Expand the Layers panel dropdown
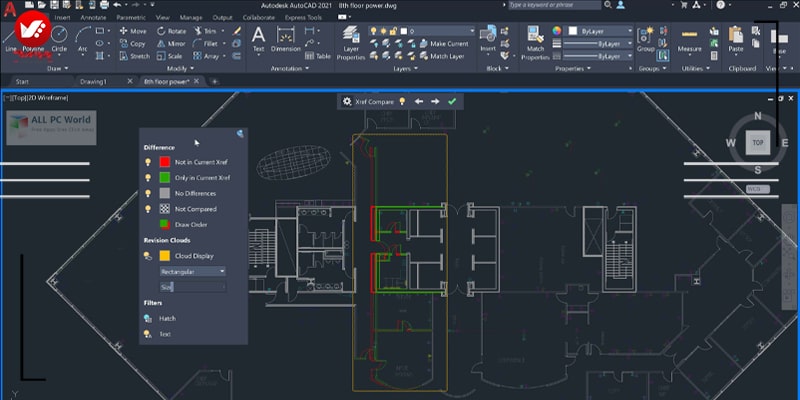 [406, 68]
